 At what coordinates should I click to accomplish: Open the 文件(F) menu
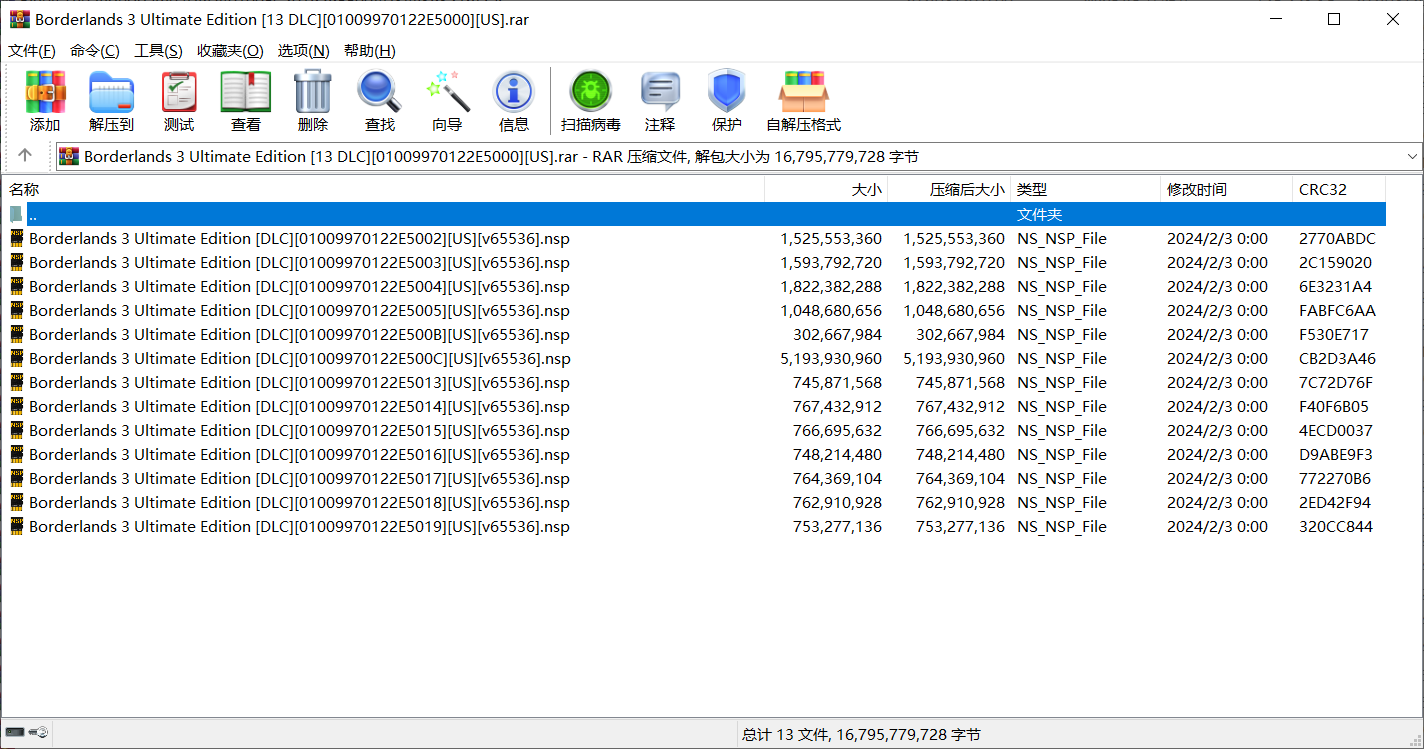32,51
